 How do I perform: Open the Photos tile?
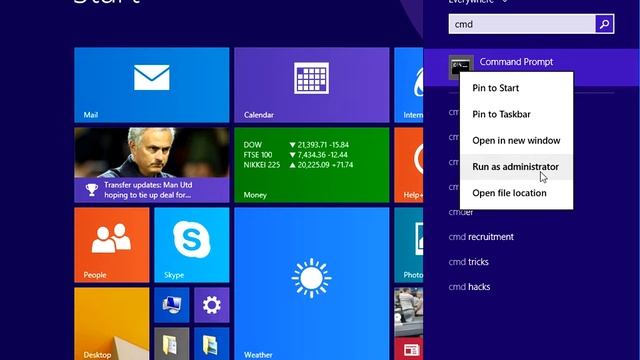click(x=409, y=245)
